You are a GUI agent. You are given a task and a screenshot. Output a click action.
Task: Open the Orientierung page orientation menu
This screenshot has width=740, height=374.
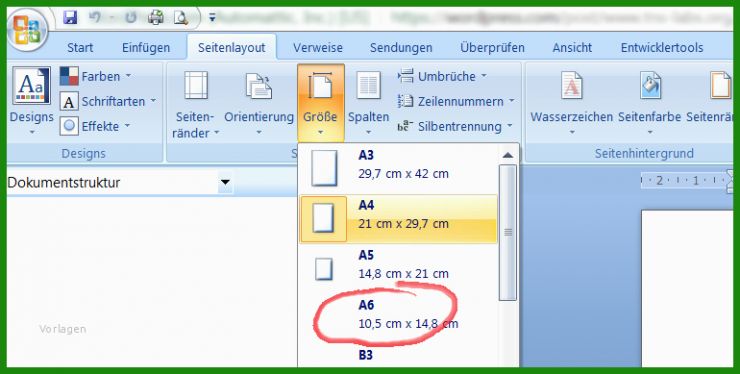point(259,103)
